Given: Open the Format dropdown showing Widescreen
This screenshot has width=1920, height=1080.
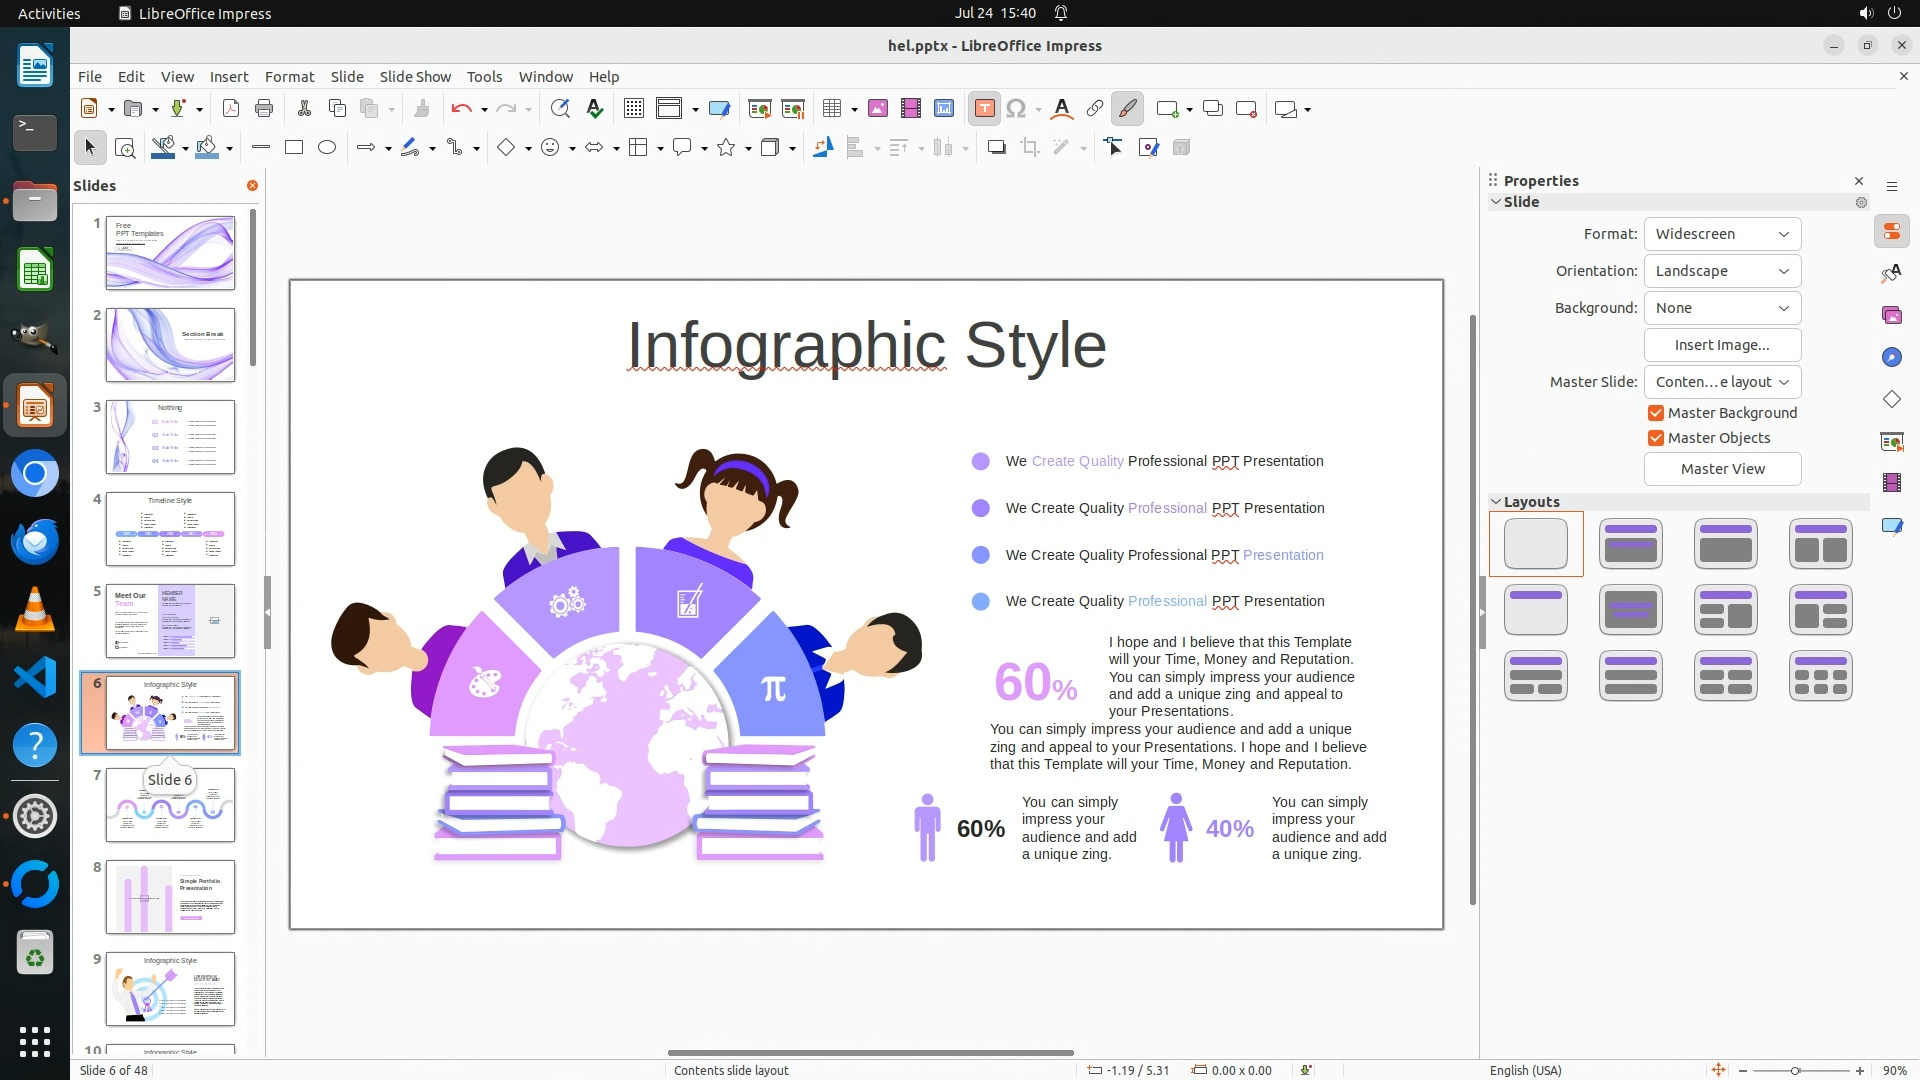Looking at the screenshot, I should pos(1722,234).
